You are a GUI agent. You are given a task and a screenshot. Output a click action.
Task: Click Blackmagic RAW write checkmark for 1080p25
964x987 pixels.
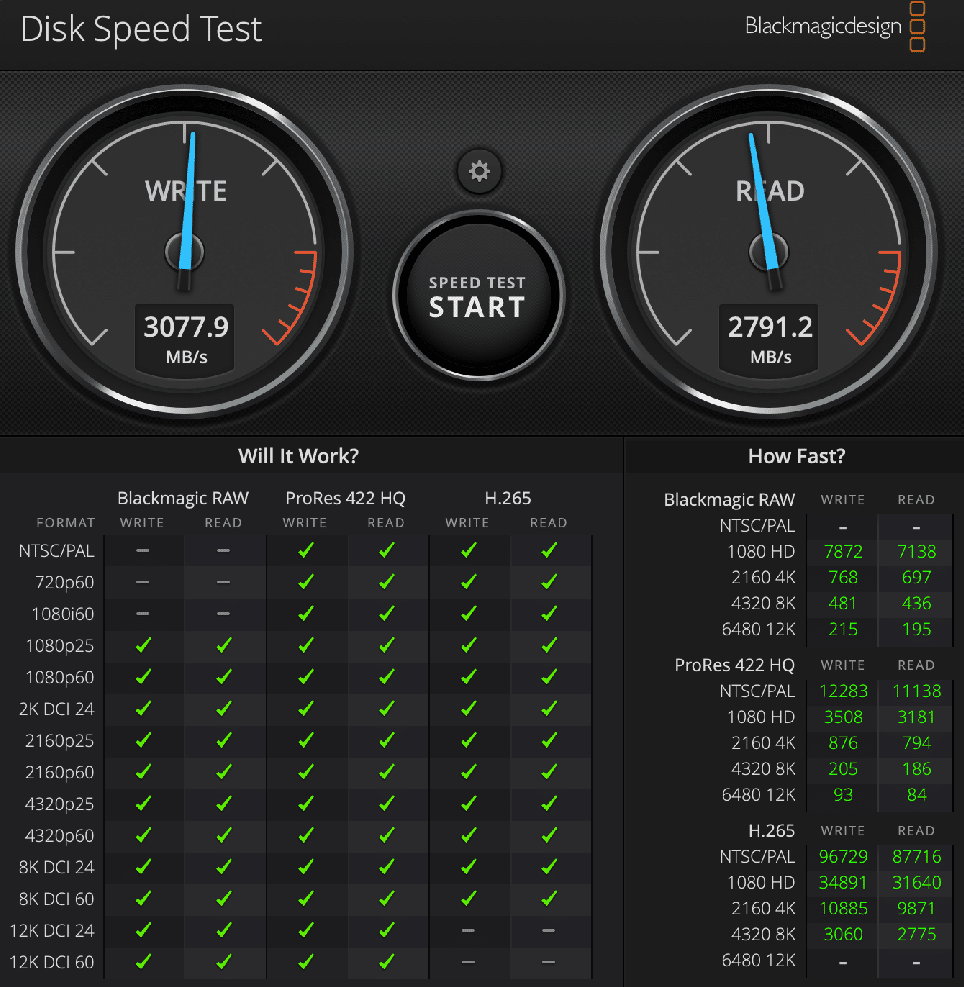coord(143,645)
